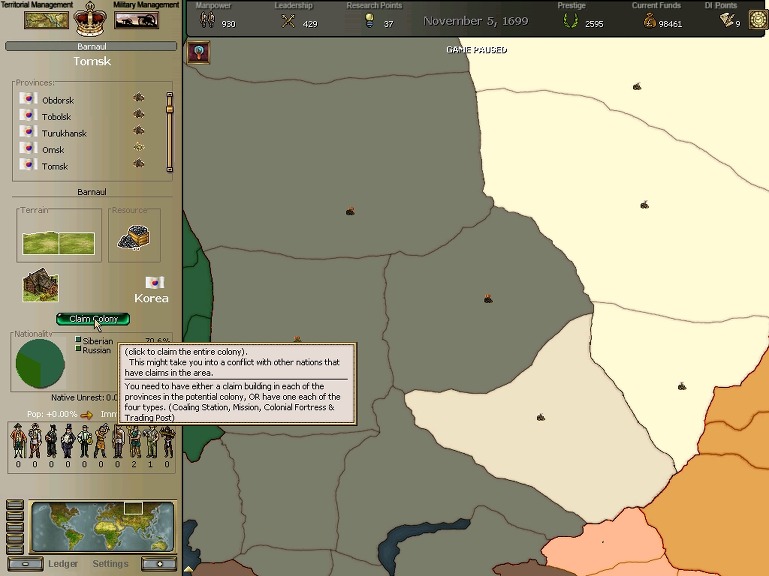Viewport: 769px width, 576px height.
Task: Click the royal crown emblem
Action: coord(90,19)
